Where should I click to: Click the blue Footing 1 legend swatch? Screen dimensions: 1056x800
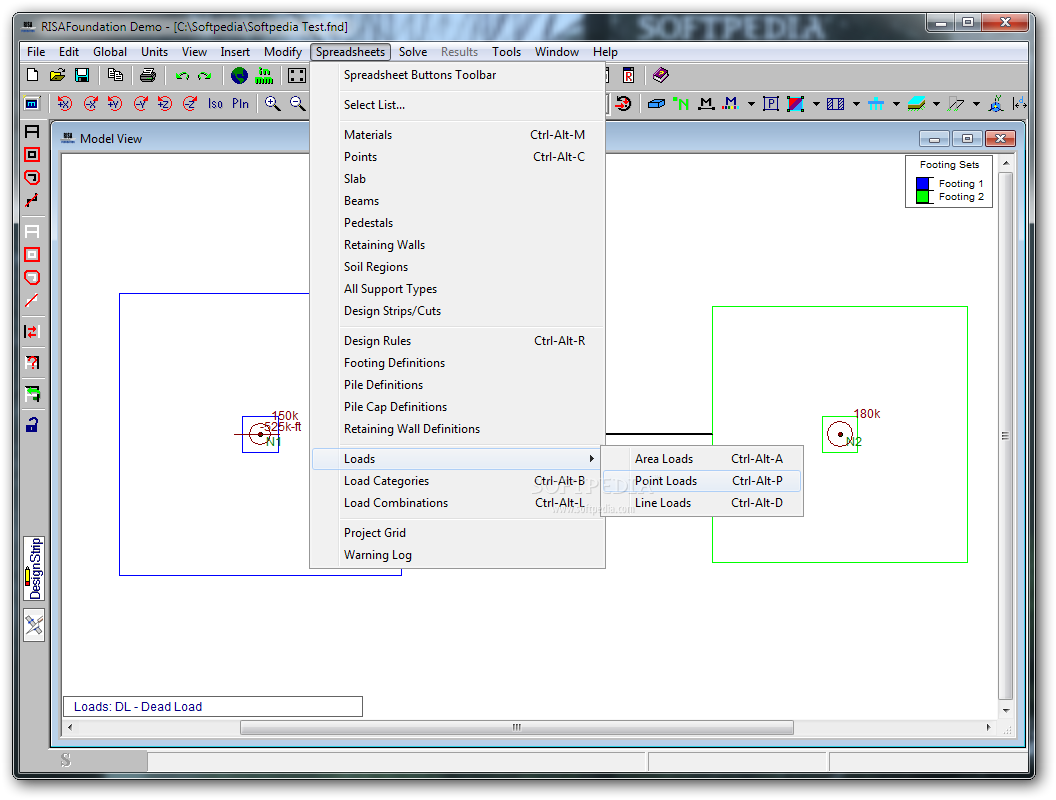pos(924,184)
